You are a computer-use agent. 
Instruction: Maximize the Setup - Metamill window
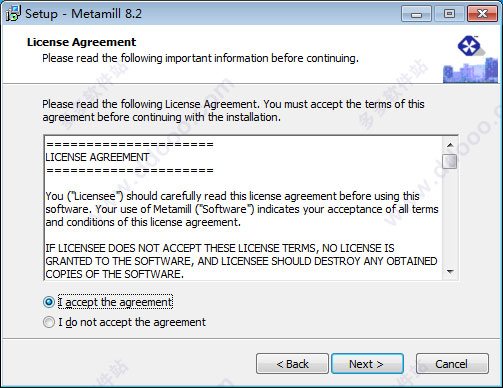point(449,14)
